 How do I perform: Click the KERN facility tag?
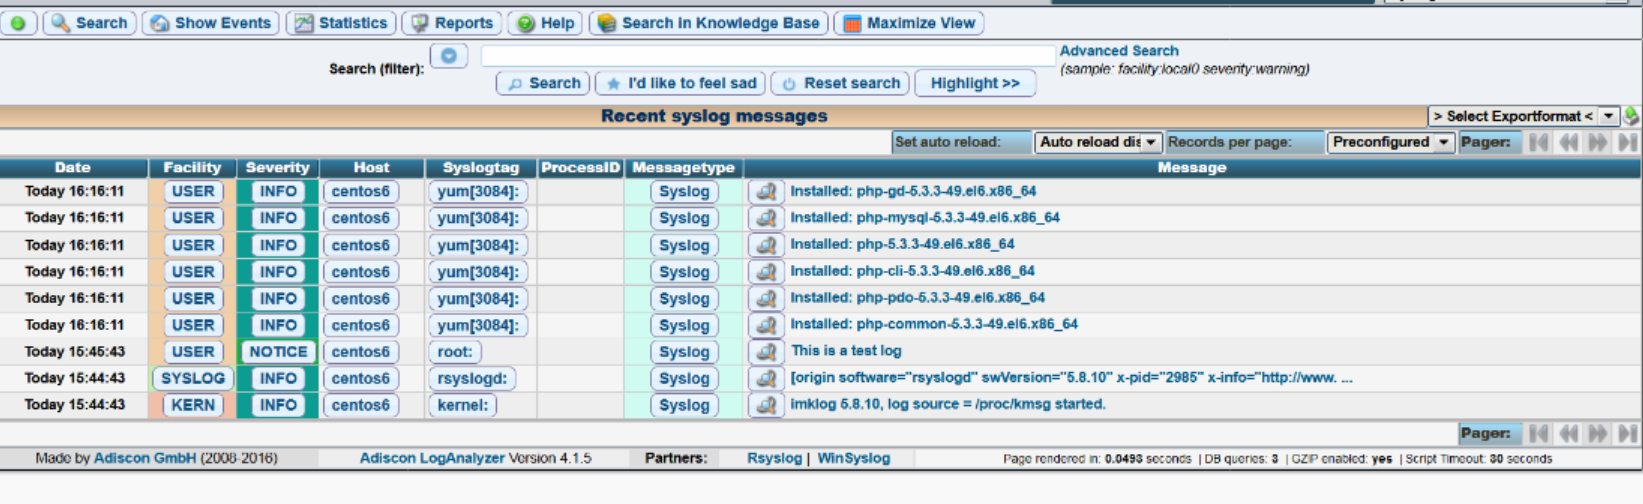193,405
